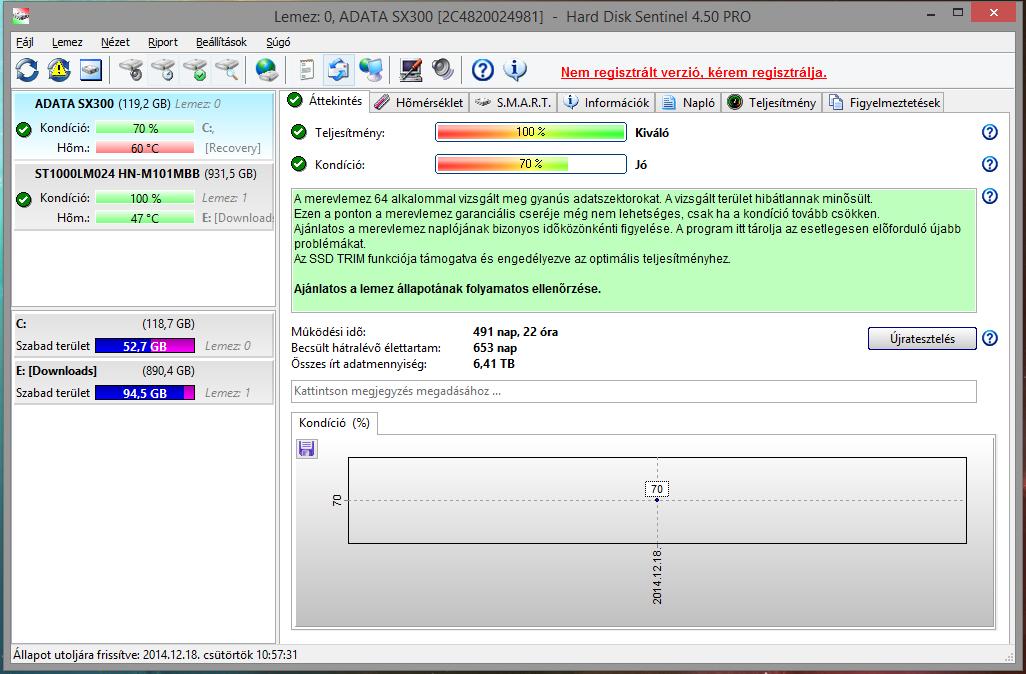Click the ST1000LM024 47 °C temperature bar

(145, 218)
